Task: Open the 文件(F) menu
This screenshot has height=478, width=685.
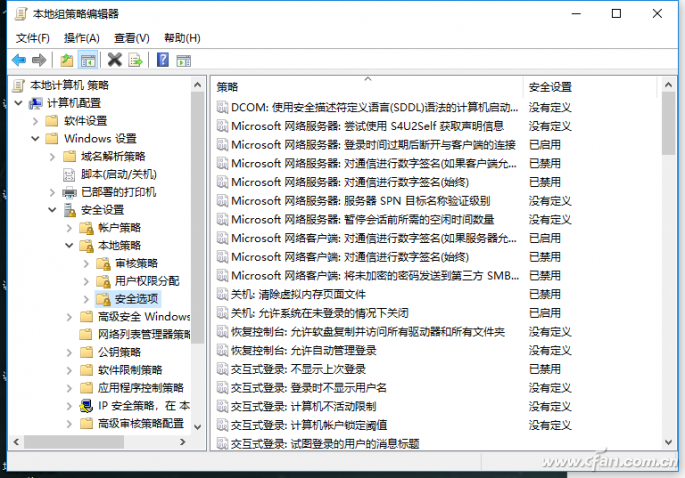Action: [33, 38]
